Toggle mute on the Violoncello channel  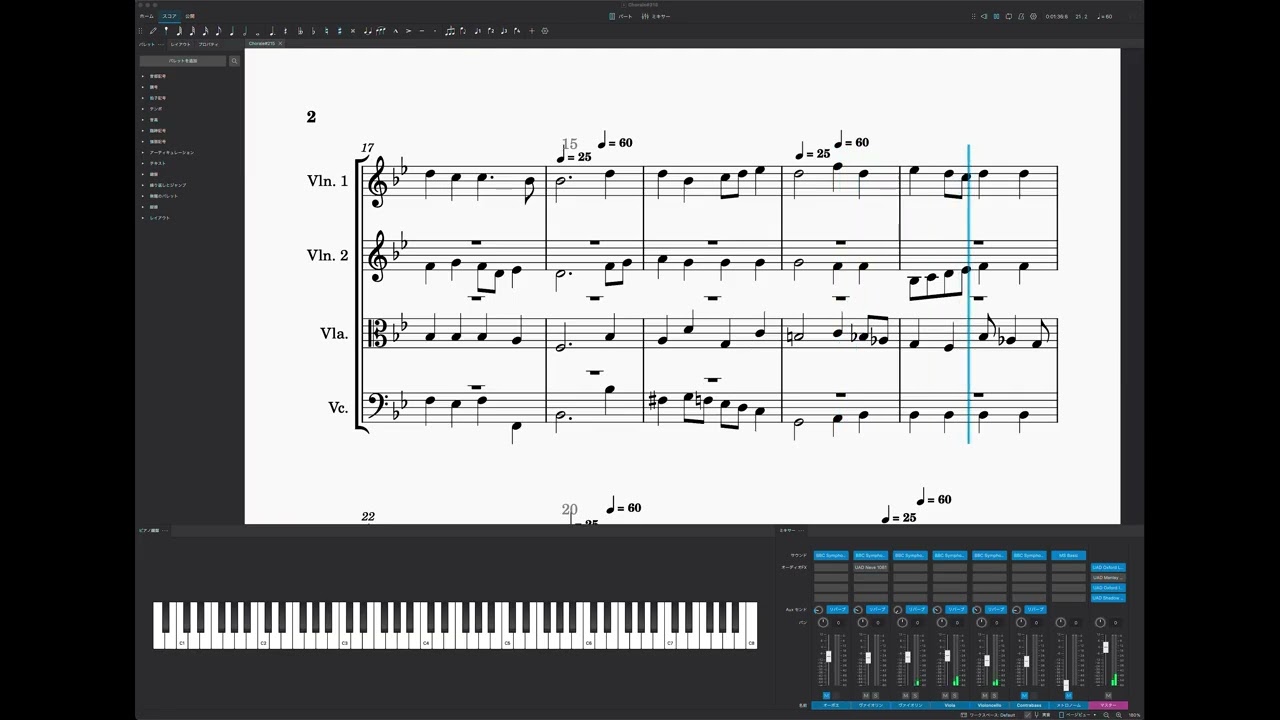pyautogui.click(x=985, y=695)
